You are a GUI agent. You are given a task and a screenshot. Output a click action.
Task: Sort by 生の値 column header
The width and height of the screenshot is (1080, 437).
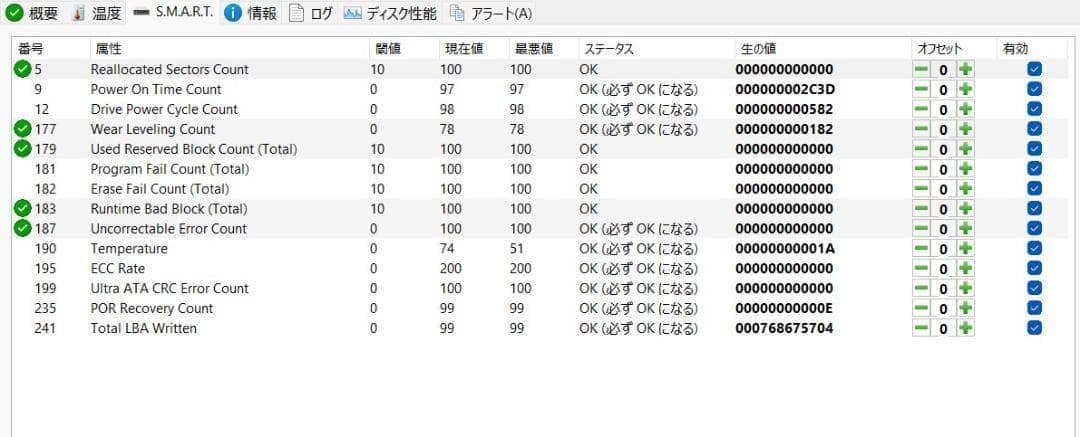pyautogui.click(x=822, y=49)
